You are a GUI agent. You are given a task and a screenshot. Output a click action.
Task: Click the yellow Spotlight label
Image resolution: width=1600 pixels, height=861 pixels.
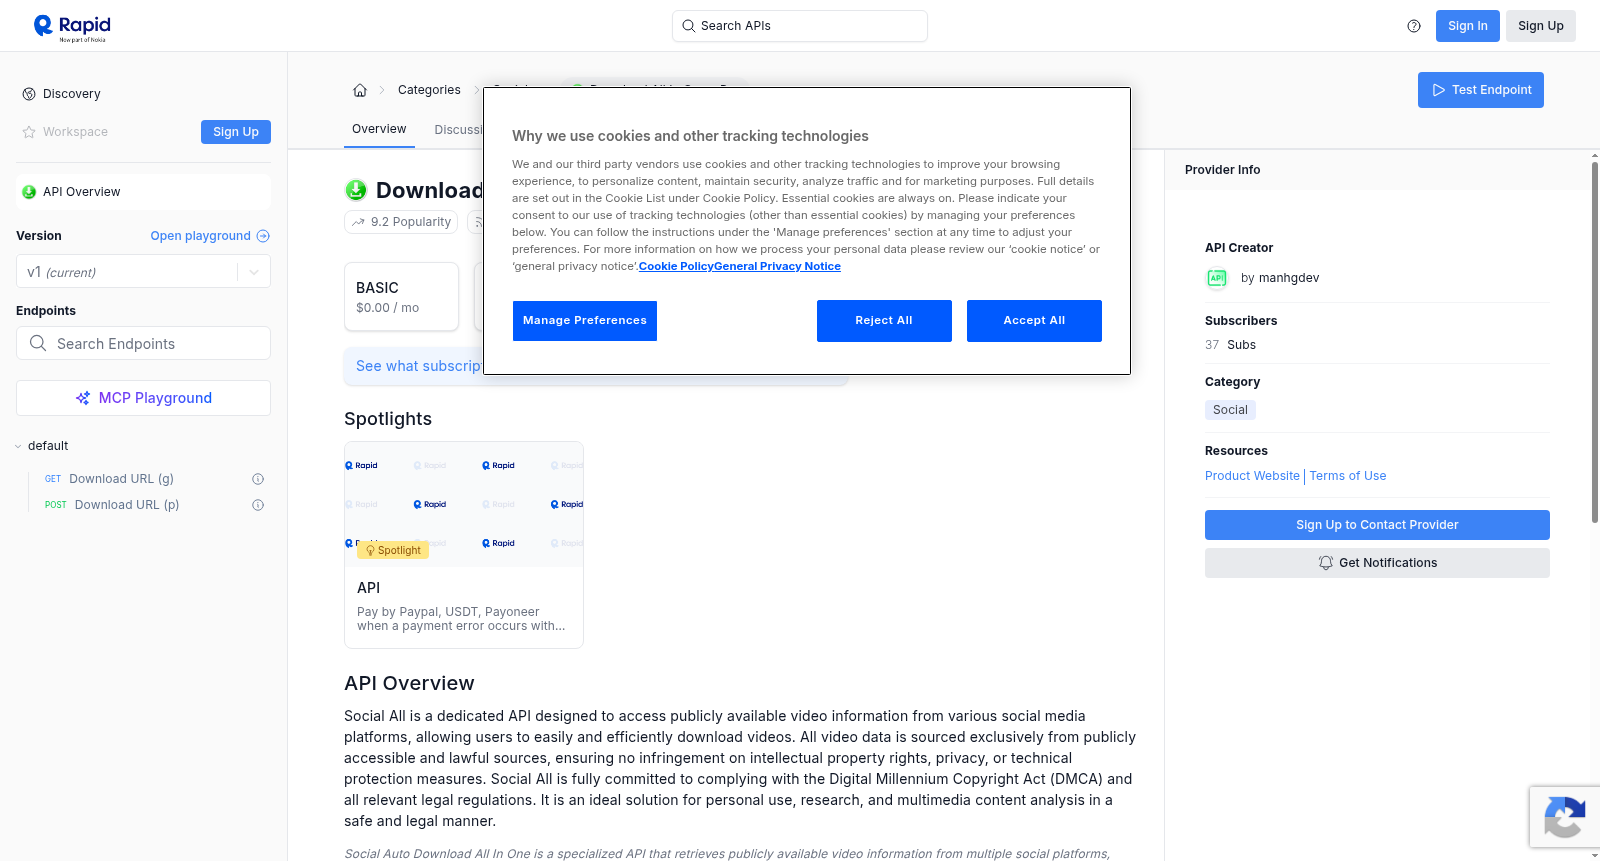(393, 550)
